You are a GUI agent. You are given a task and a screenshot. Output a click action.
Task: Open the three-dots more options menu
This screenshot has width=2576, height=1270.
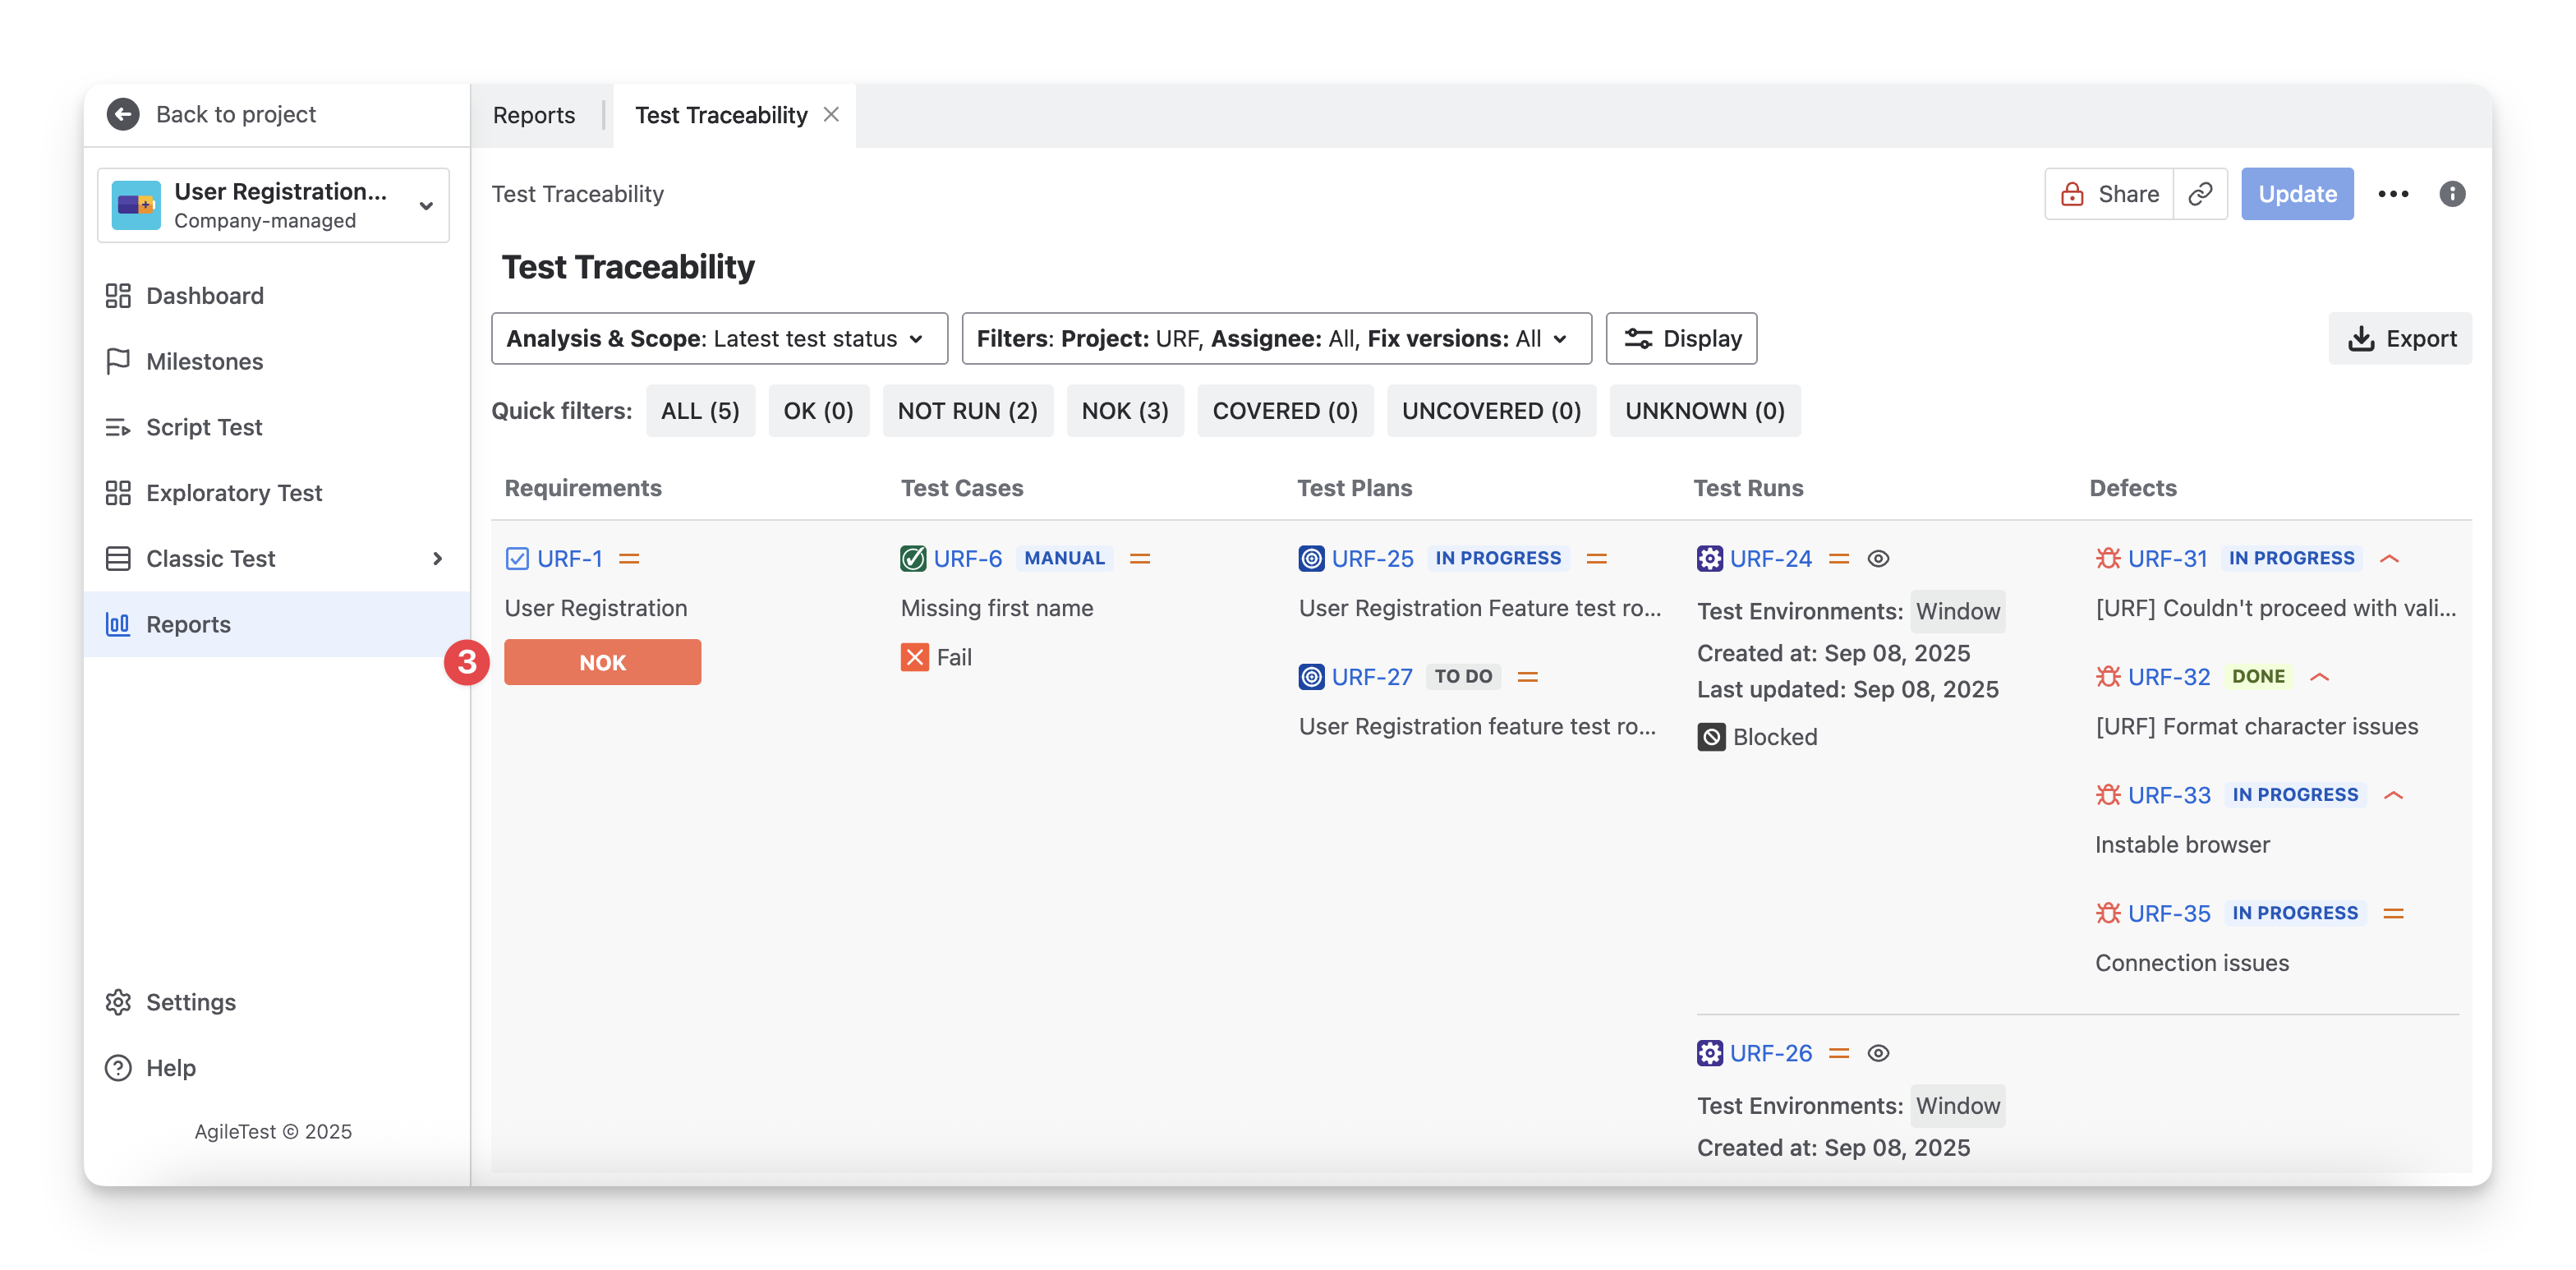click(2393, 194)
